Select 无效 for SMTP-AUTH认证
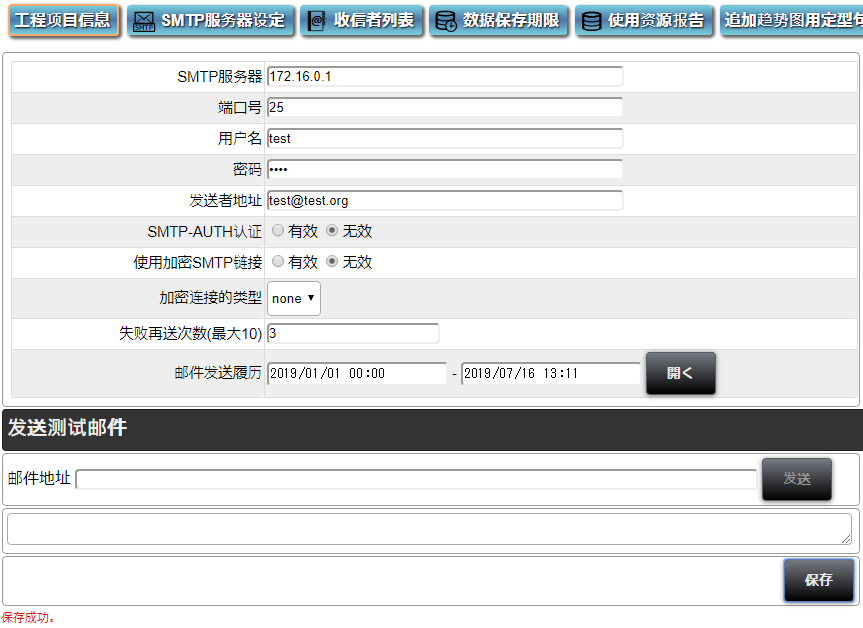The height and width of the screenshot is (628, 863). [332, 231]
